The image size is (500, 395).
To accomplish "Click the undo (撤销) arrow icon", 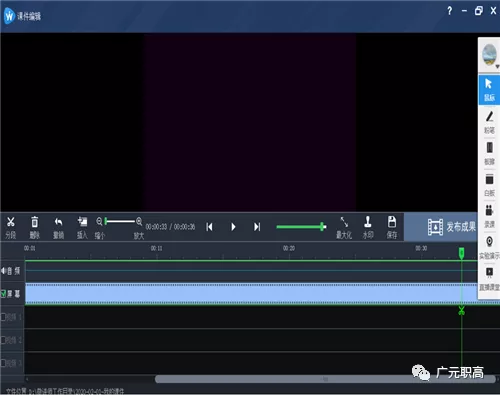I will [59, 227].
